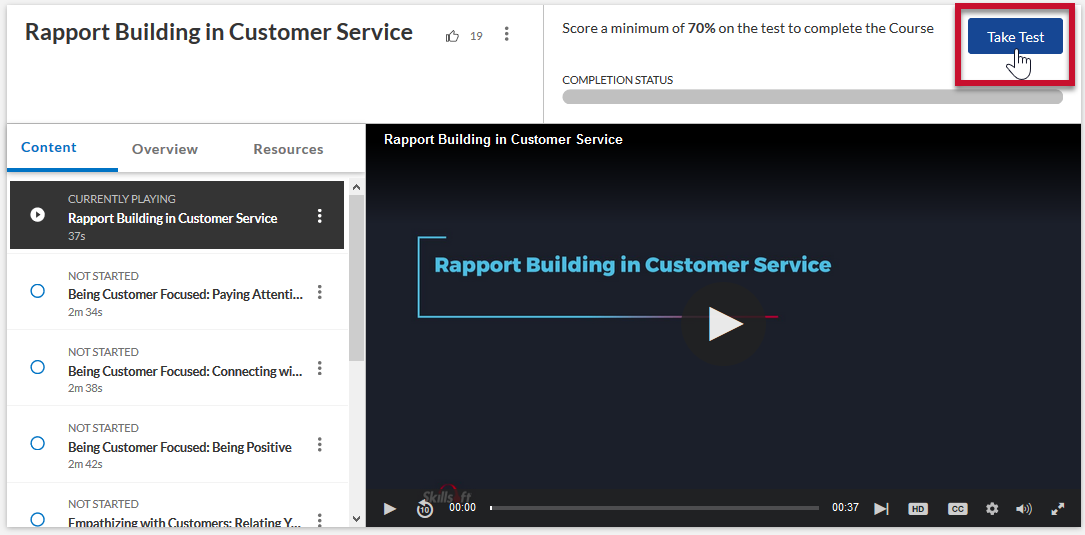The image size is (1085, 535).
Task: Click the Take Test button
Action: point(1015,37)
